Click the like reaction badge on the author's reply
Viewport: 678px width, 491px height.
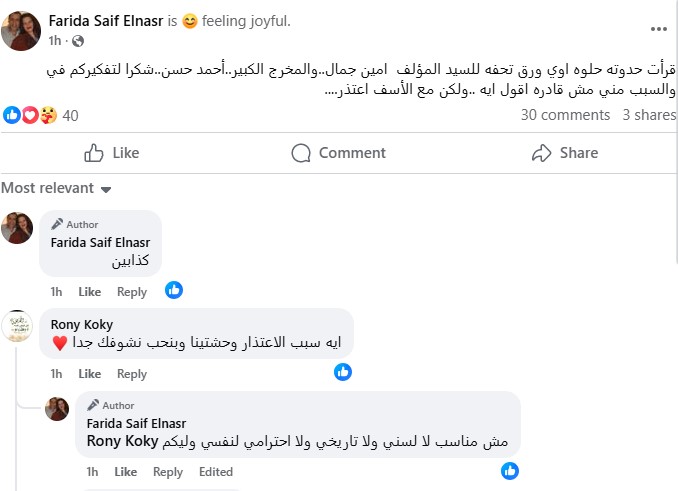click(509, 470)
